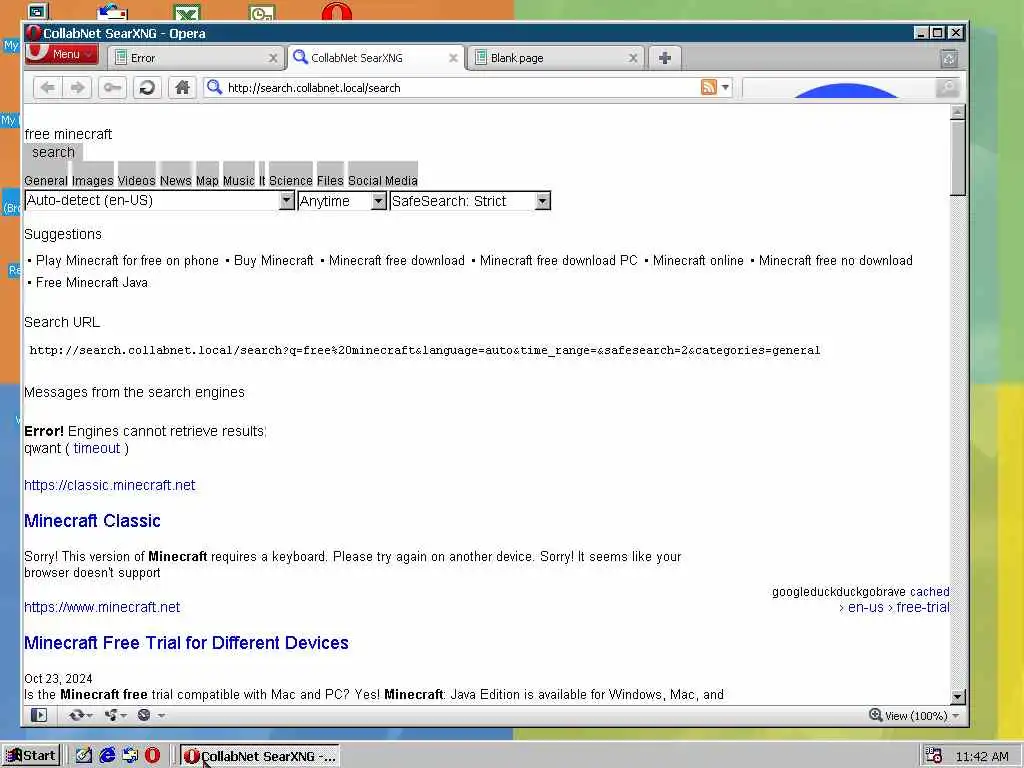The height and width of the screenshot is (768, 1024).
Task: Click suggestion Play Minecraft for free on phone
Action: pos(127,261)
